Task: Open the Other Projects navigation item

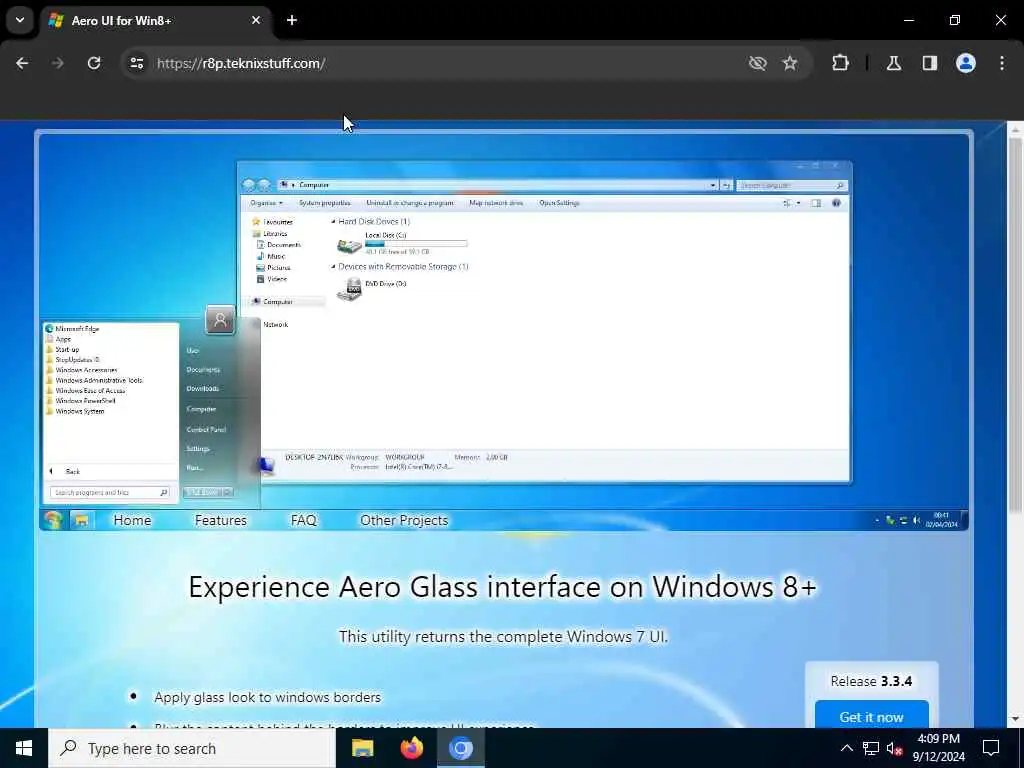Action: point(404,520)
